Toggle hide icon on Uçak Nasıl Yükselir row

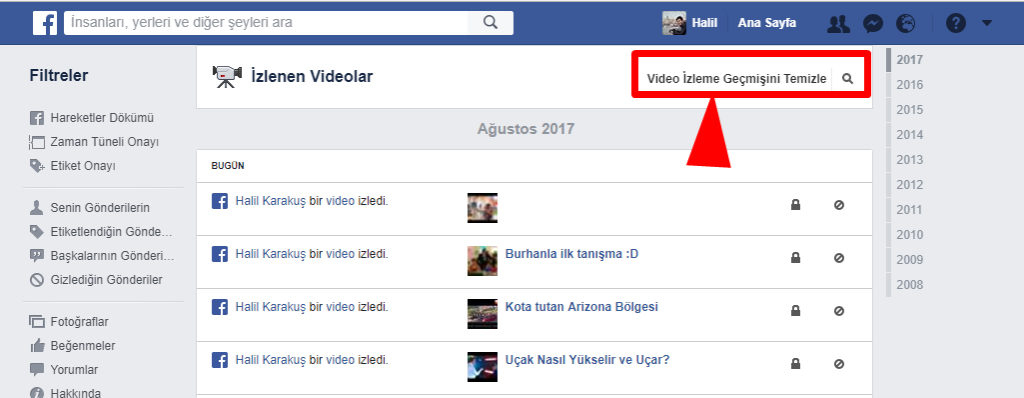click(839, 364)
